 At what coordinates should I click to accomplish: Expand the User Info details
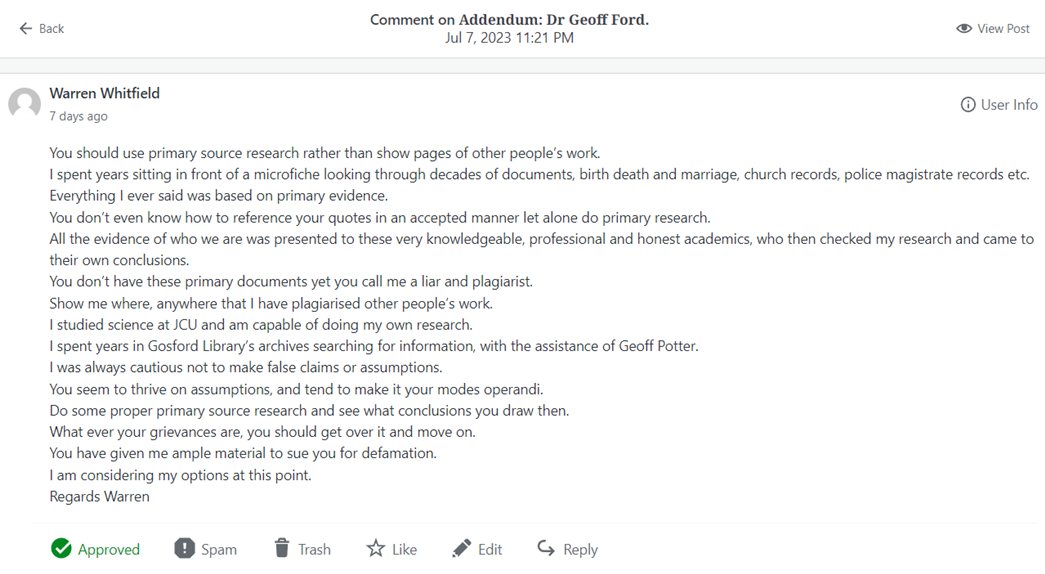1009,105
